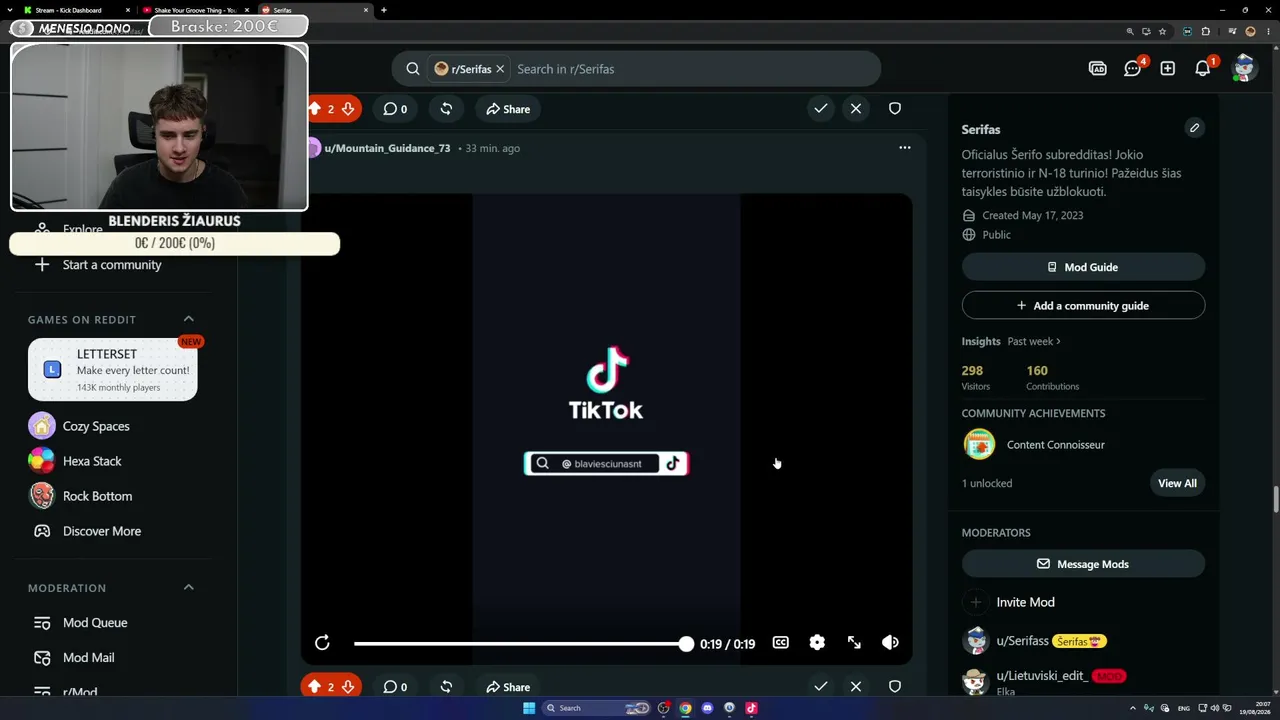Collapse the Moderation section
This screenshot has width=1280, height=720.
point(189,587)
